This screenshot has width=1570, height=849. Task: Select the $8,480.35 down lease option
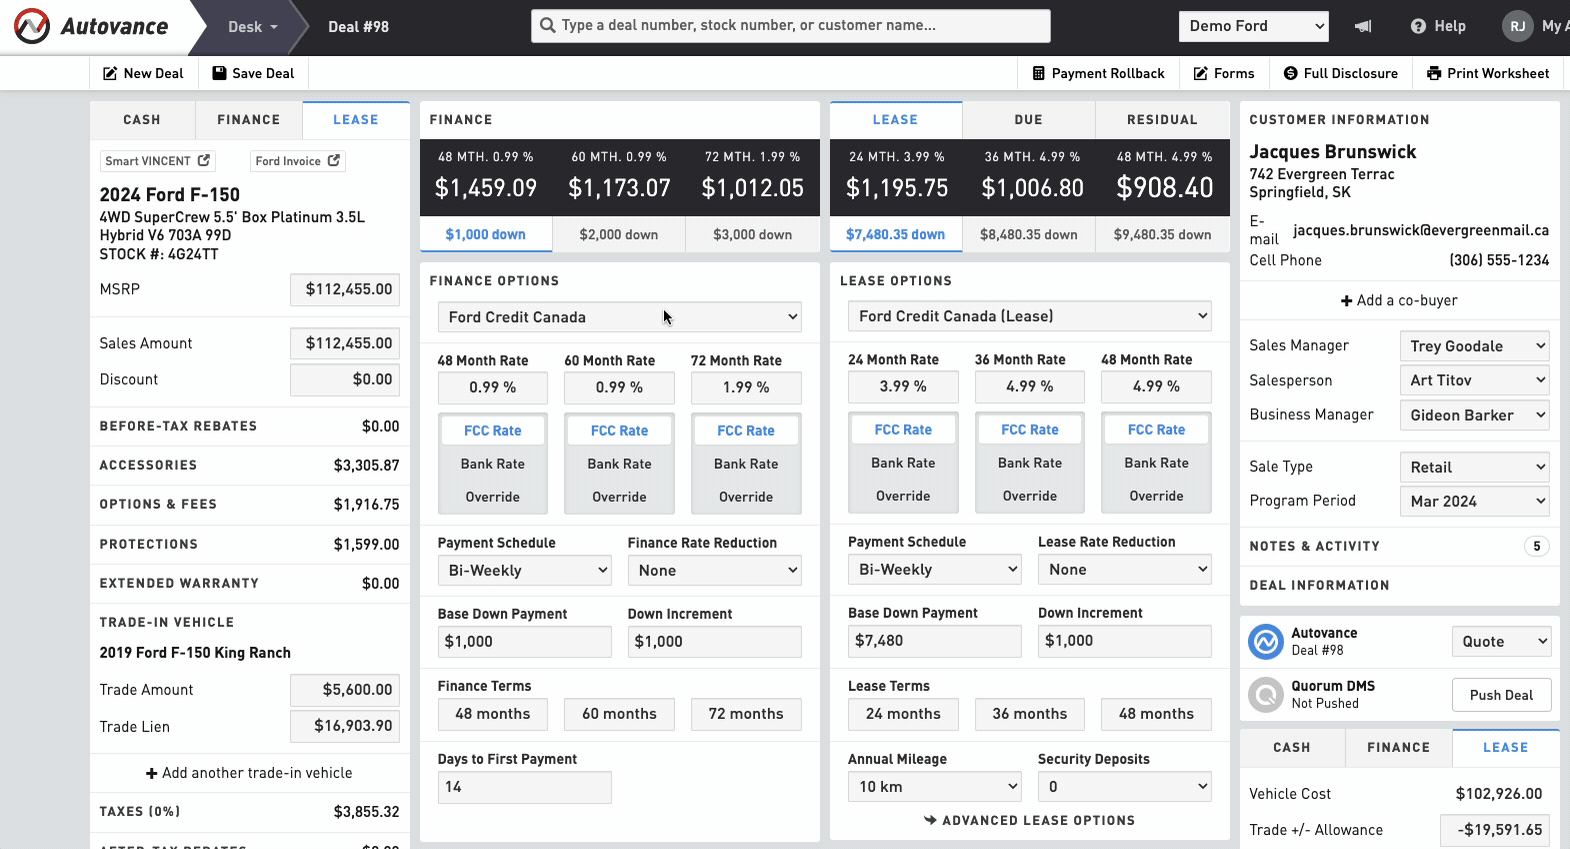pos(1029,234)
